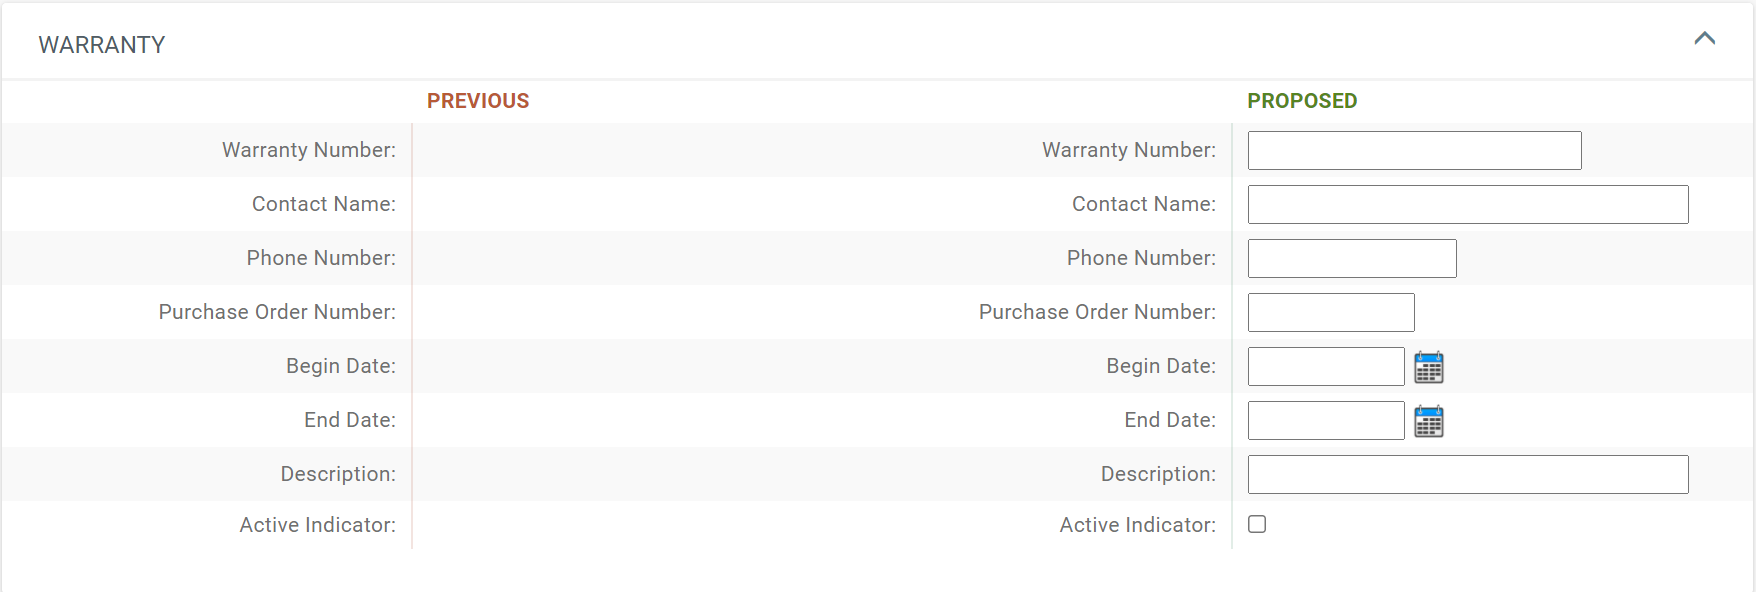Activate the proposed Purchase Order Number field
The image size is (1756, 592).
point(1331,312)
